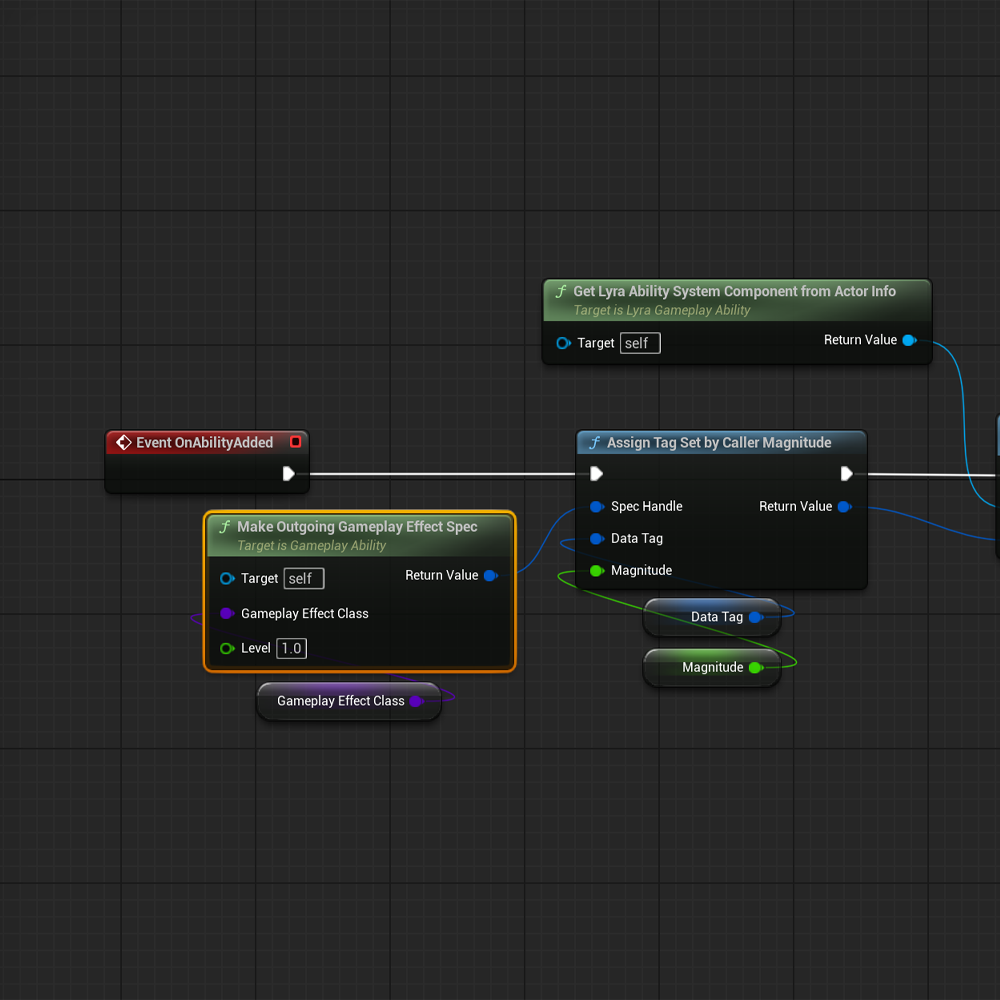Viewport: 1000px width, 1000px height.
Task: Click the Target pin on Get Lyra Ability System node
Action: tap(564, 342)
